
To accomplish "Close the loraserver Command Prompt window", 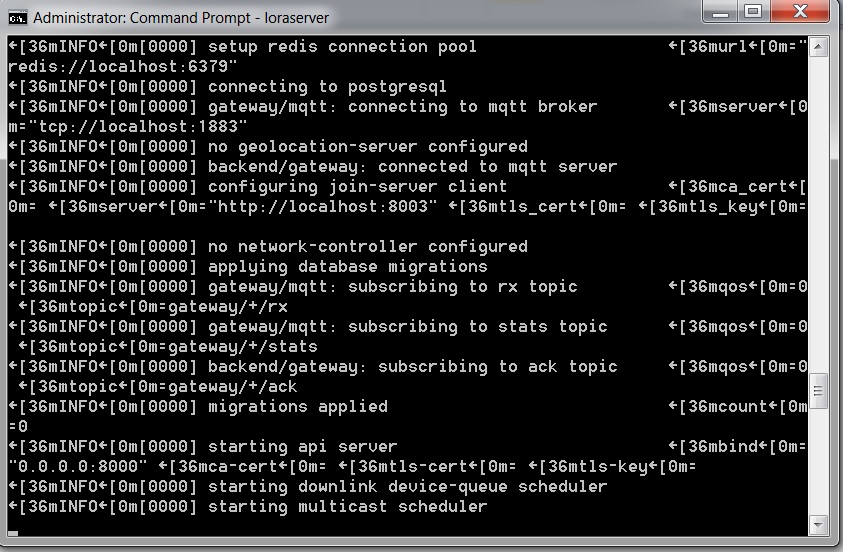I will [x=801, y=12].
